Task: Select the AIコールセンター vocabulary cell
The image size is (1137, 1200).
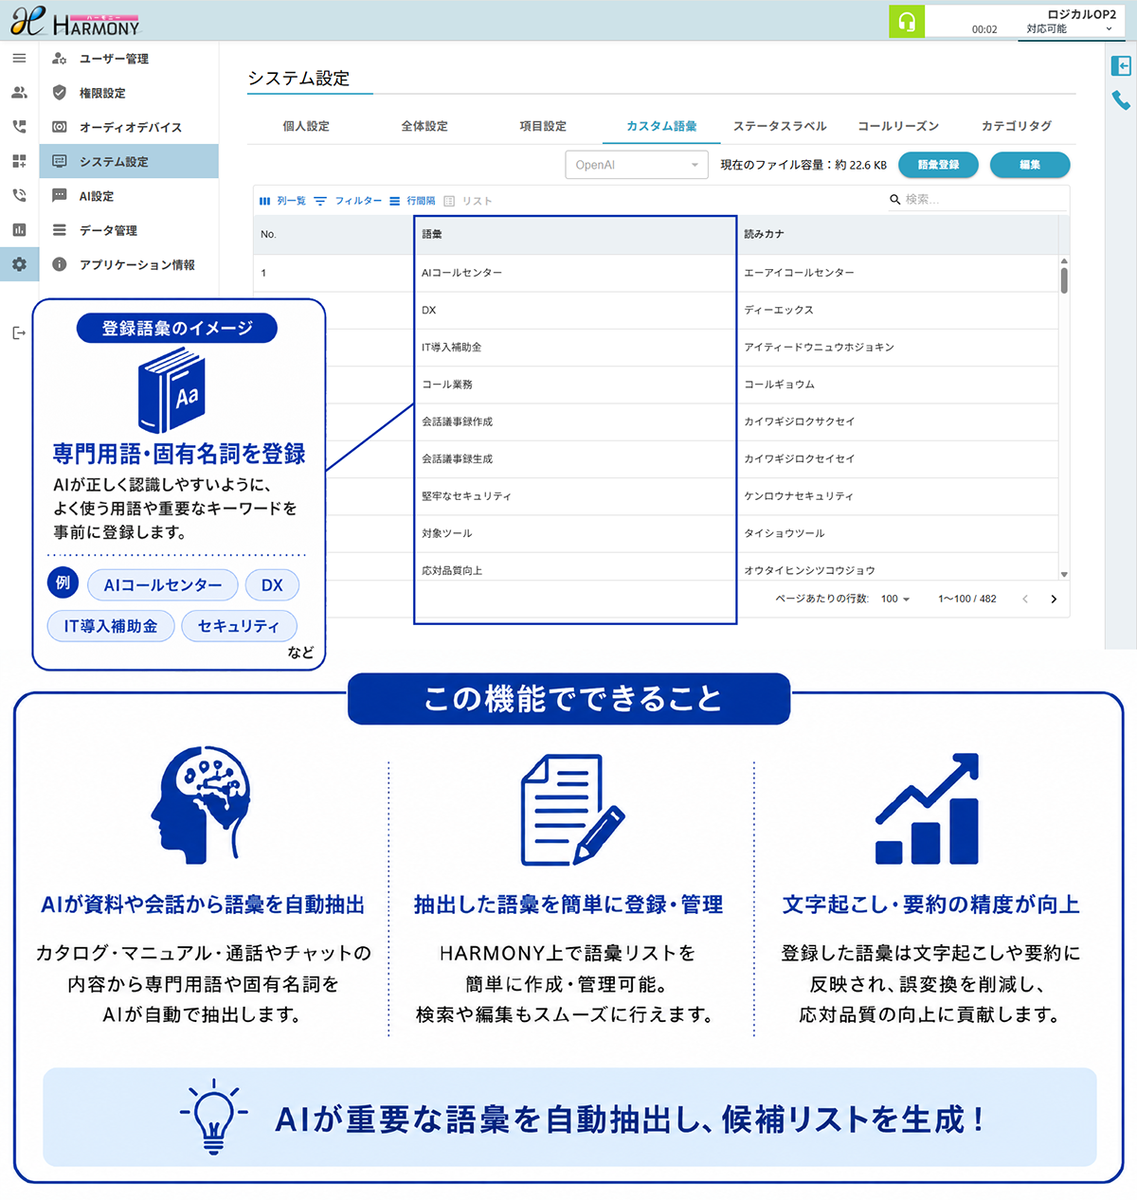Action: click(x=575, y=273)
